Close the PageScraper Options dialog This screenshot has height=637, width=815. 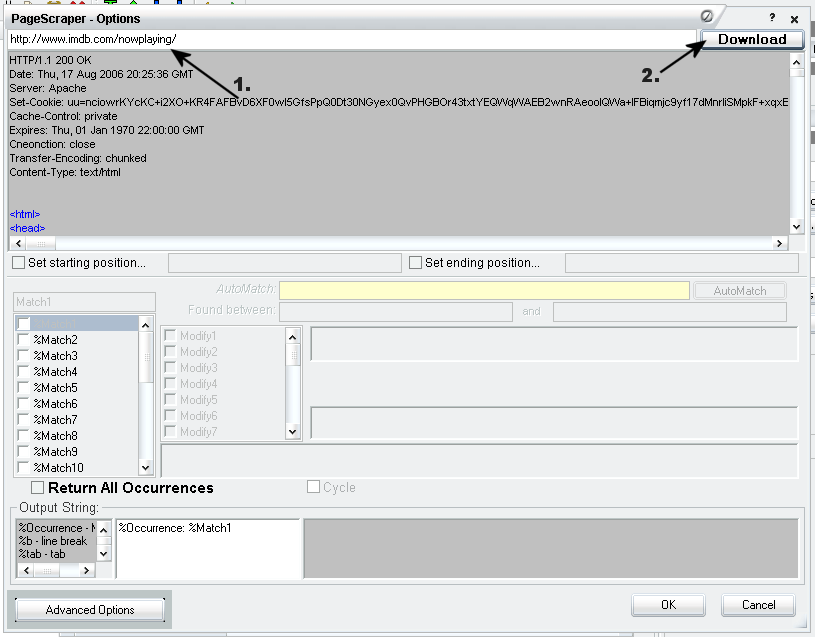coord(794,19)
